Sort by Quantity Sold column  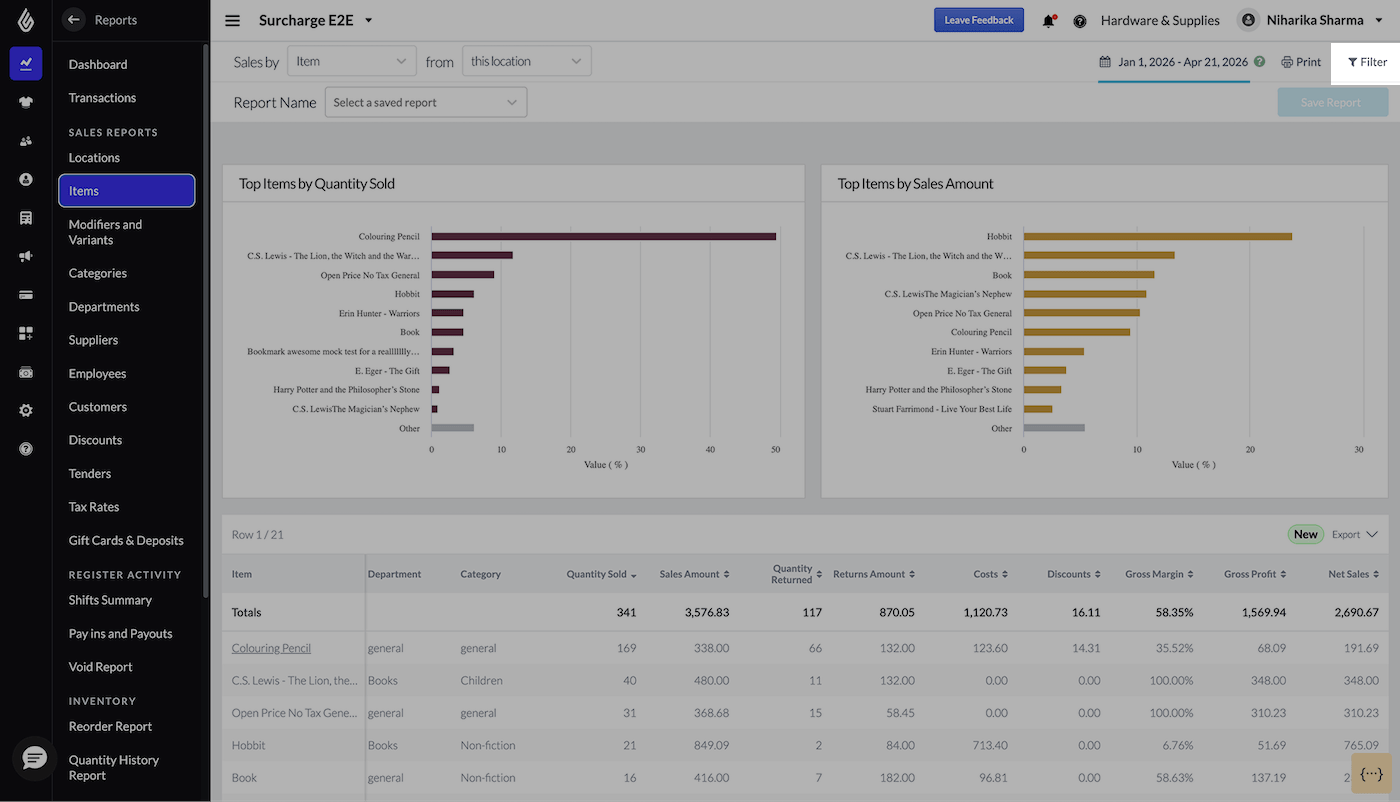(601, 574)
